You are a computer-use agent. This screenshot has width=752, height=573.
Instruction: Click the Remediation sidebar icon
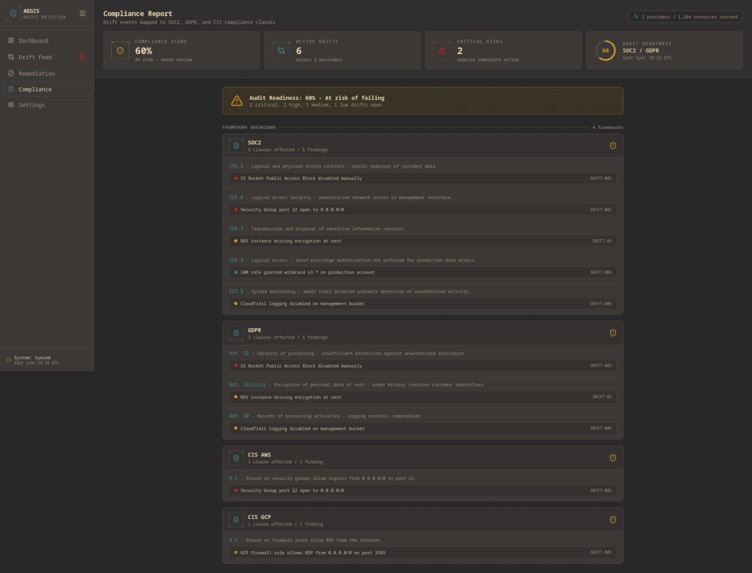(x=11, y=73)
